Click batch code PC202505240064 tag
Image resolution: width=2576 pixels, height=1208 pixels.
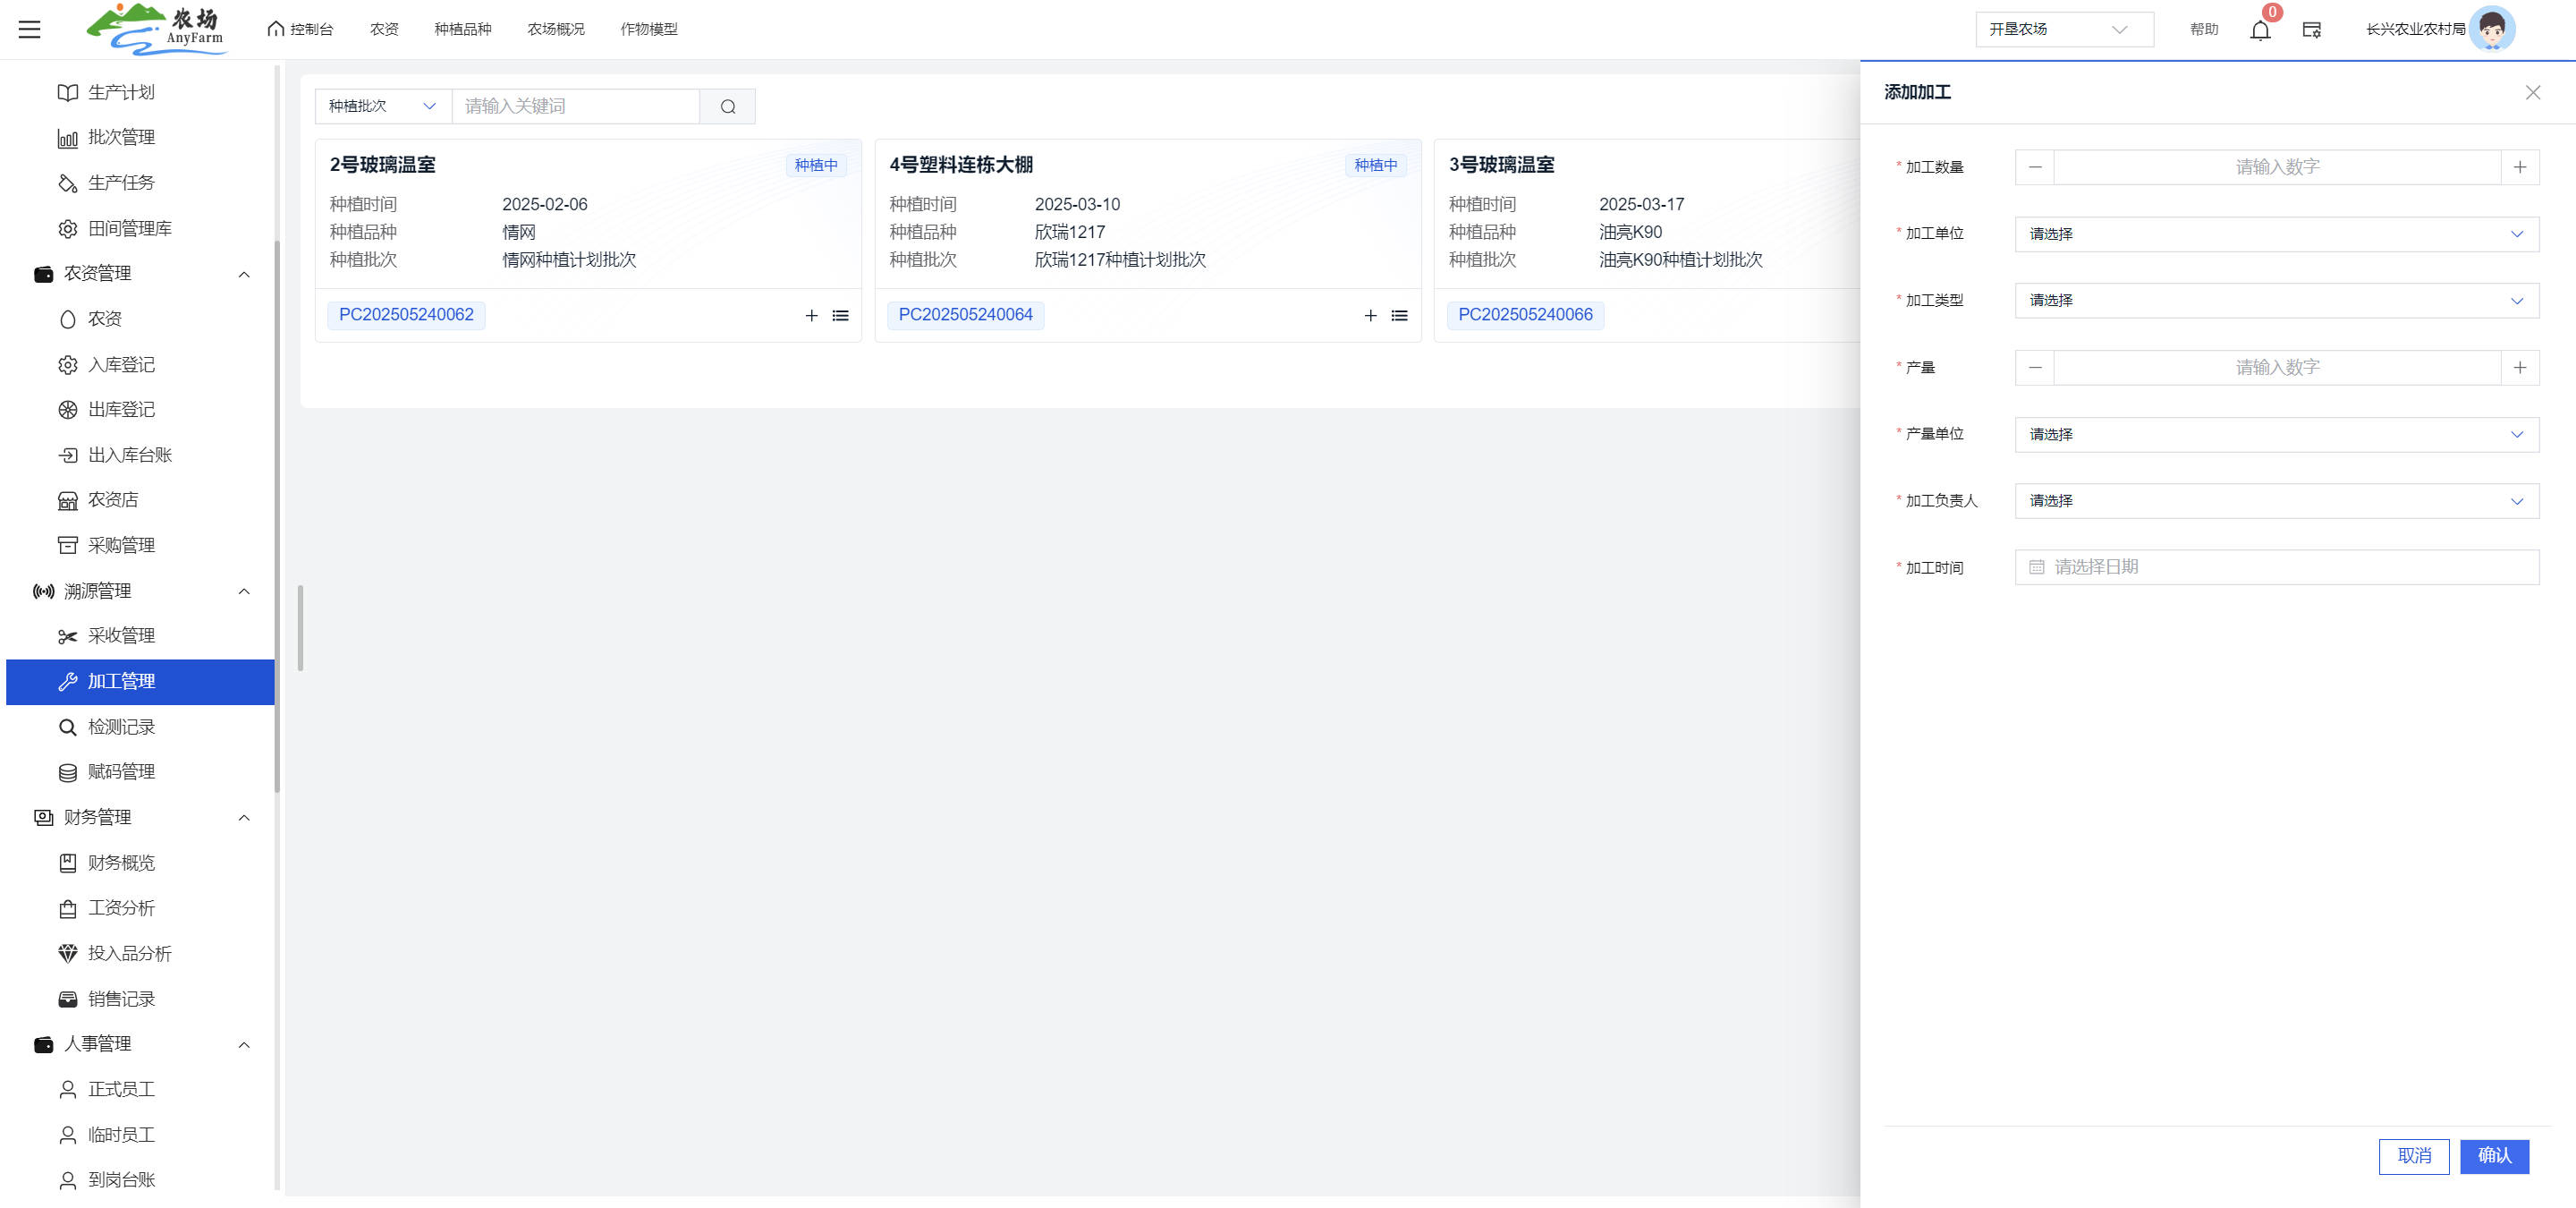[x=964, y=315]
